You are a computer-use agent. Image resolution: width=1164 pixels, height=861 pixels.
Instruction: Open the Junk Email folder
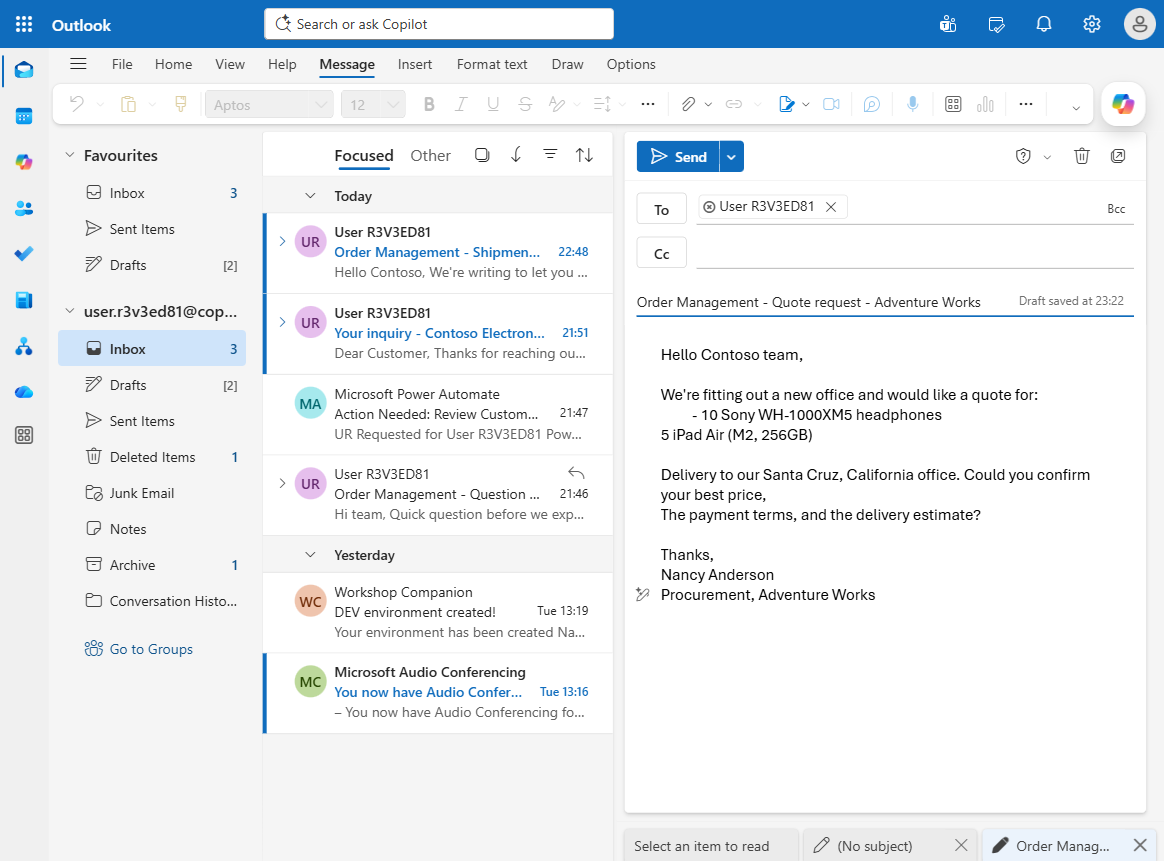tap(152, 493)
